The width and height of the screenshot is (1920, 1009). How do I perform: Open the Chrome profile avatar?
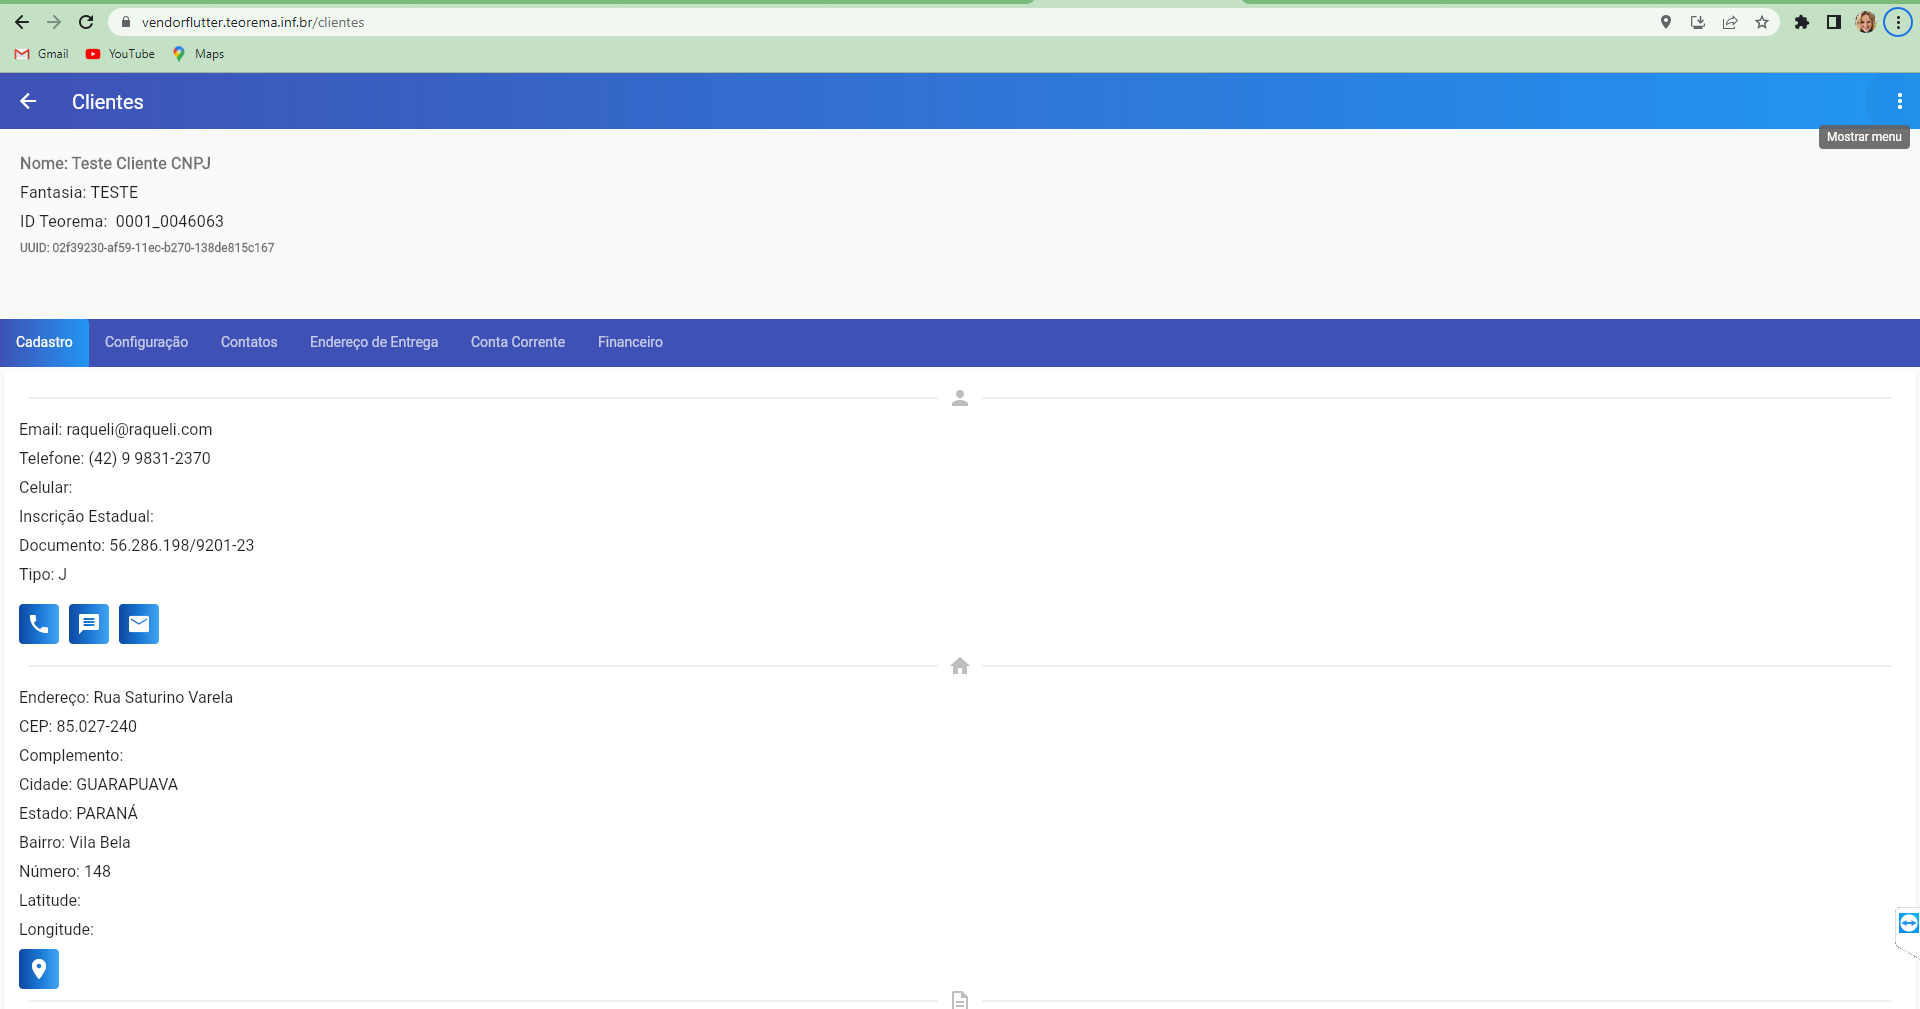coord(1866,22)
